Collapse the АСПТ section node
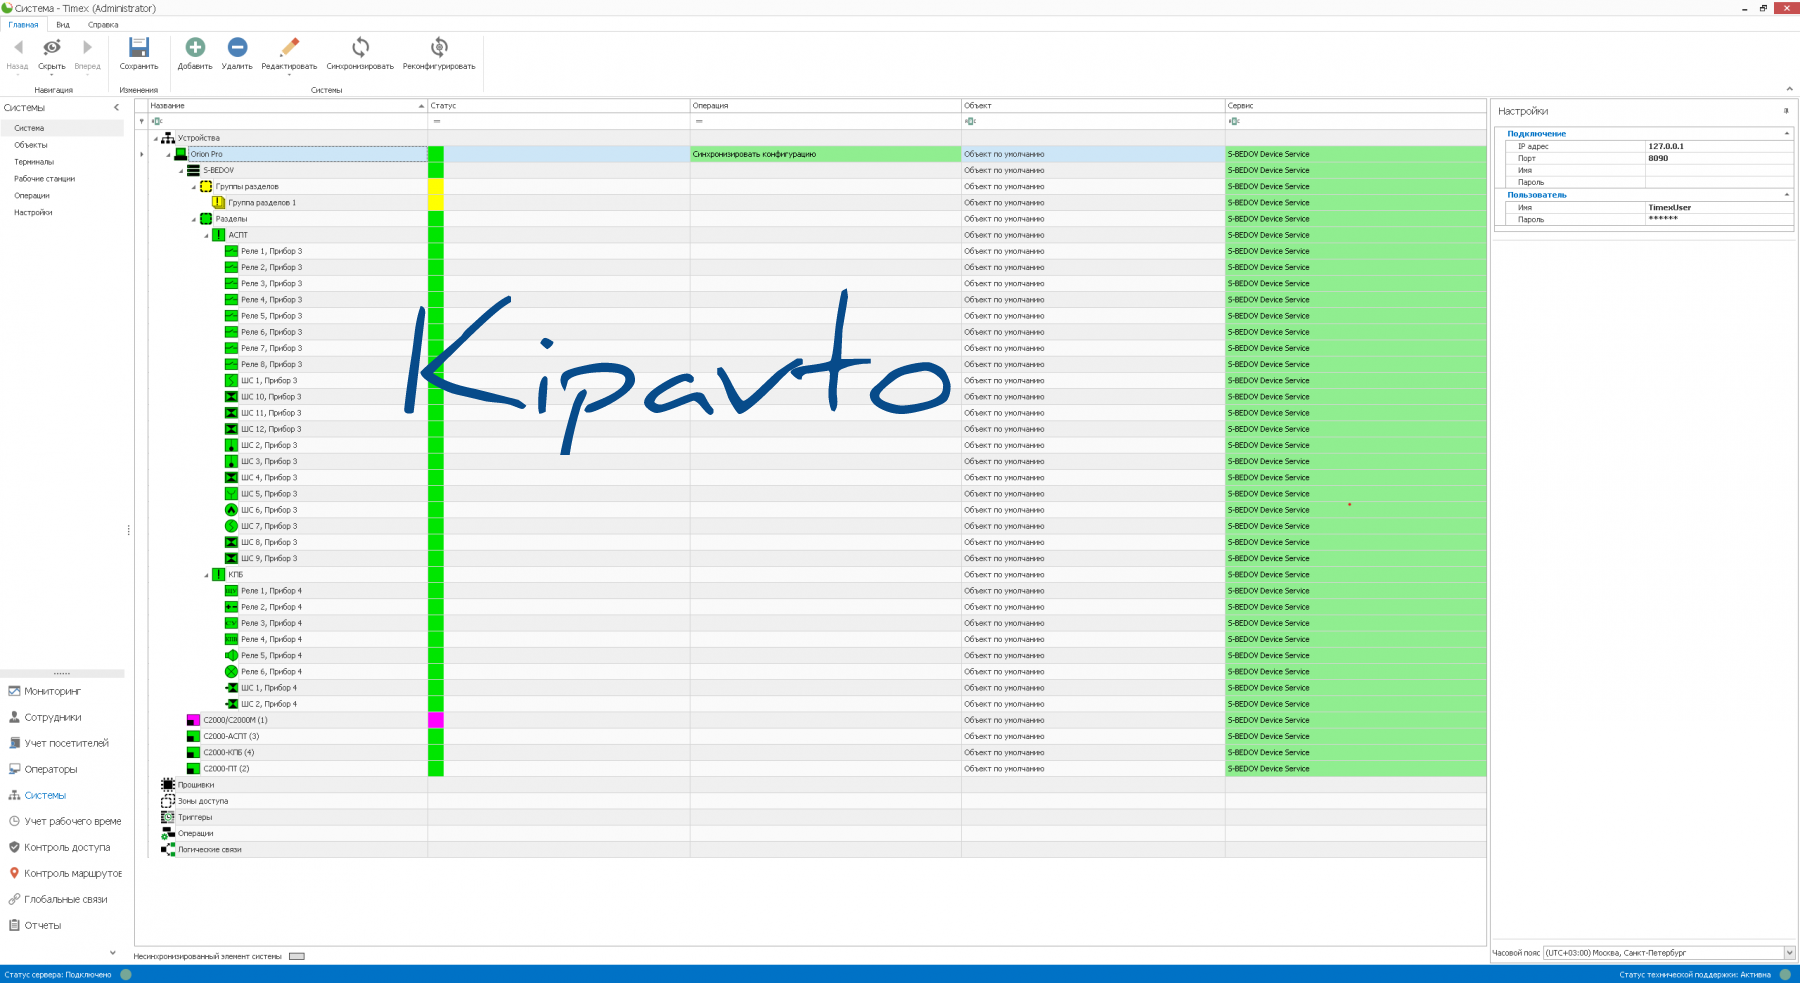The width and height of the screenshot is (1800, 983). (x=207, y=236)
